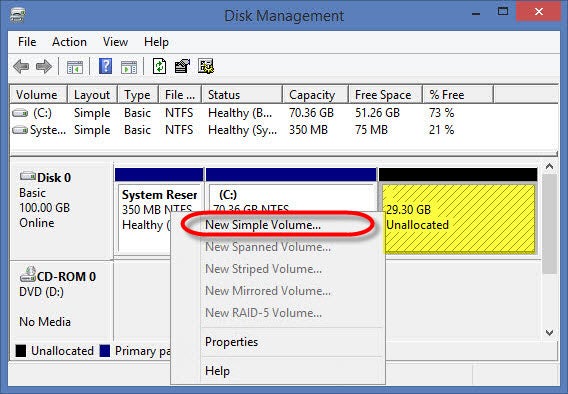This screenshot has height=394, width=568.
Task: Click the drive icon beside Syste... volume row
Action: [20, 130]
